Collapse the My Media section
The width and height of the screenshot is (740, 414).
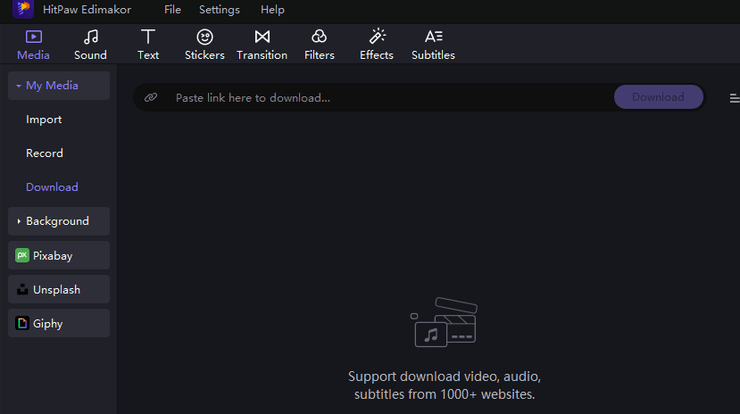coord(58,86)
